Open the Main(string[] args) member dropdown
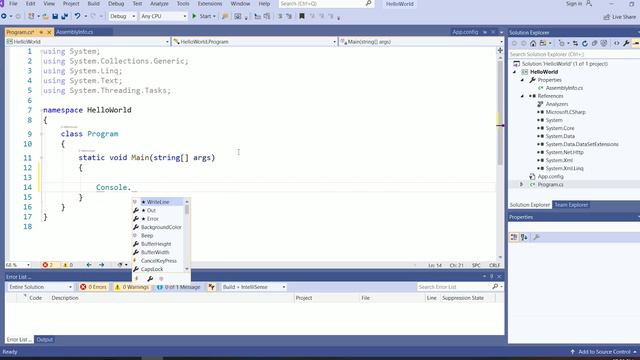This screenshot has width=640, height=360. pos(421,42)
